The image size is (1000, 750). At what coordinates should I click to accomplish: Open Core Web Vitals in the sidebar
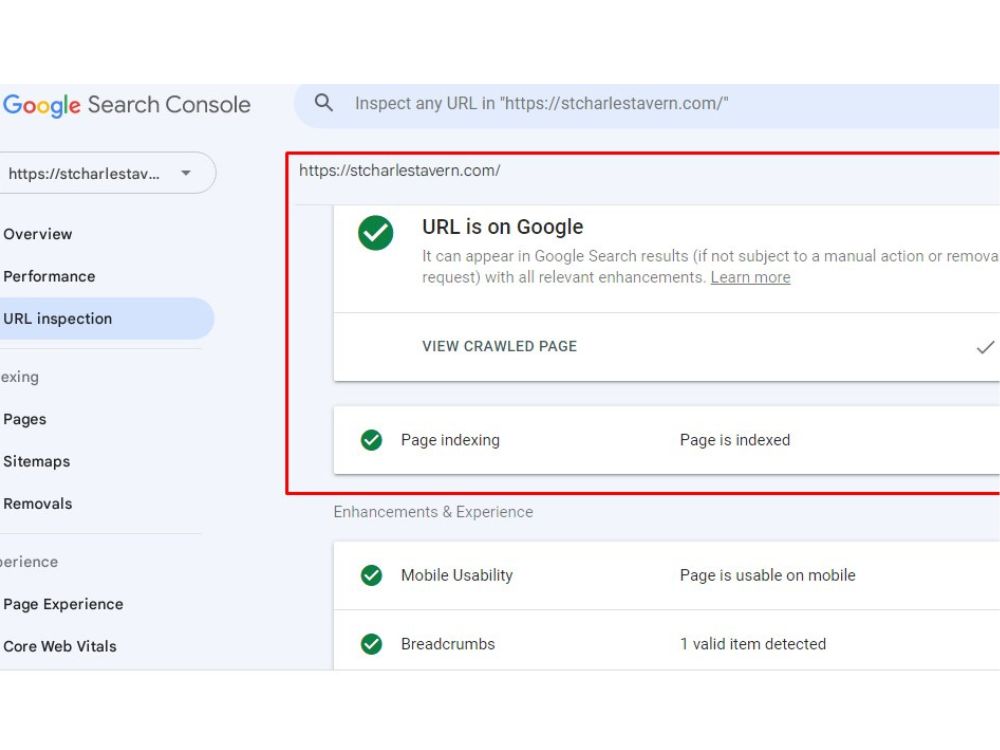point(60,646)
